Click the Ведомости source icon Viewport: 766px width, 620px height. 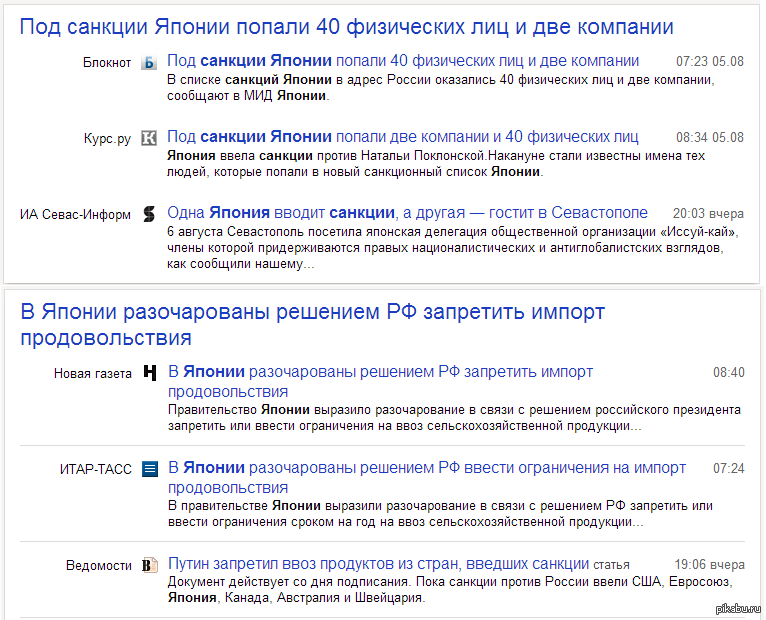tap(150, 565)
